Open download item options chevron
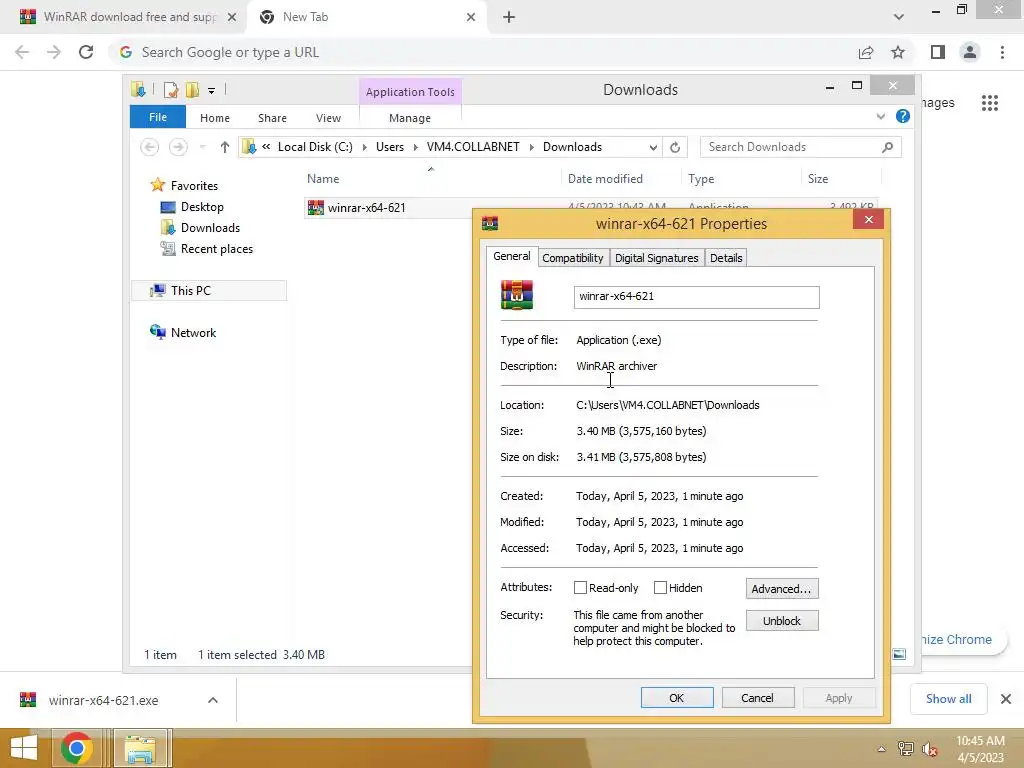 coord(213,700)
